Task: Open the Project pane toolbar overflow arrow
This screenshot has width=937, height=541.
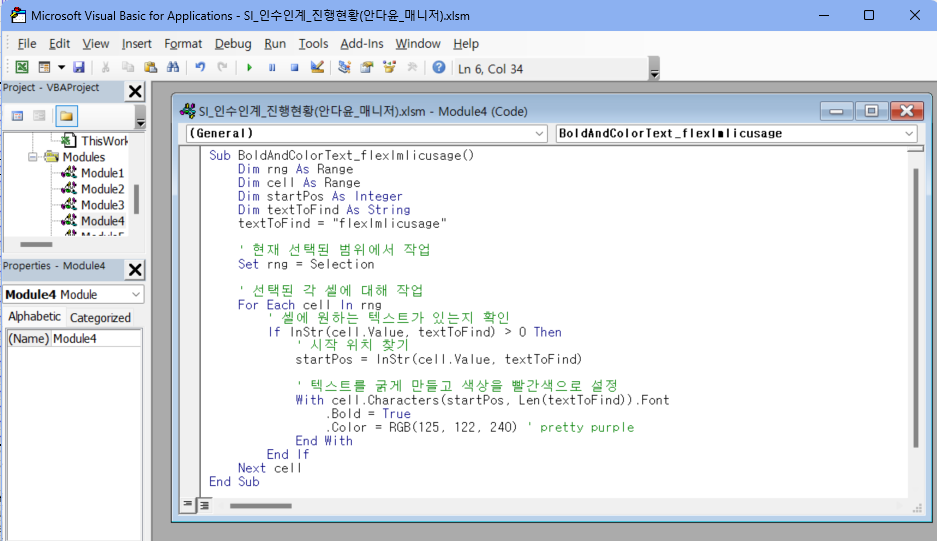Action: 140,117
